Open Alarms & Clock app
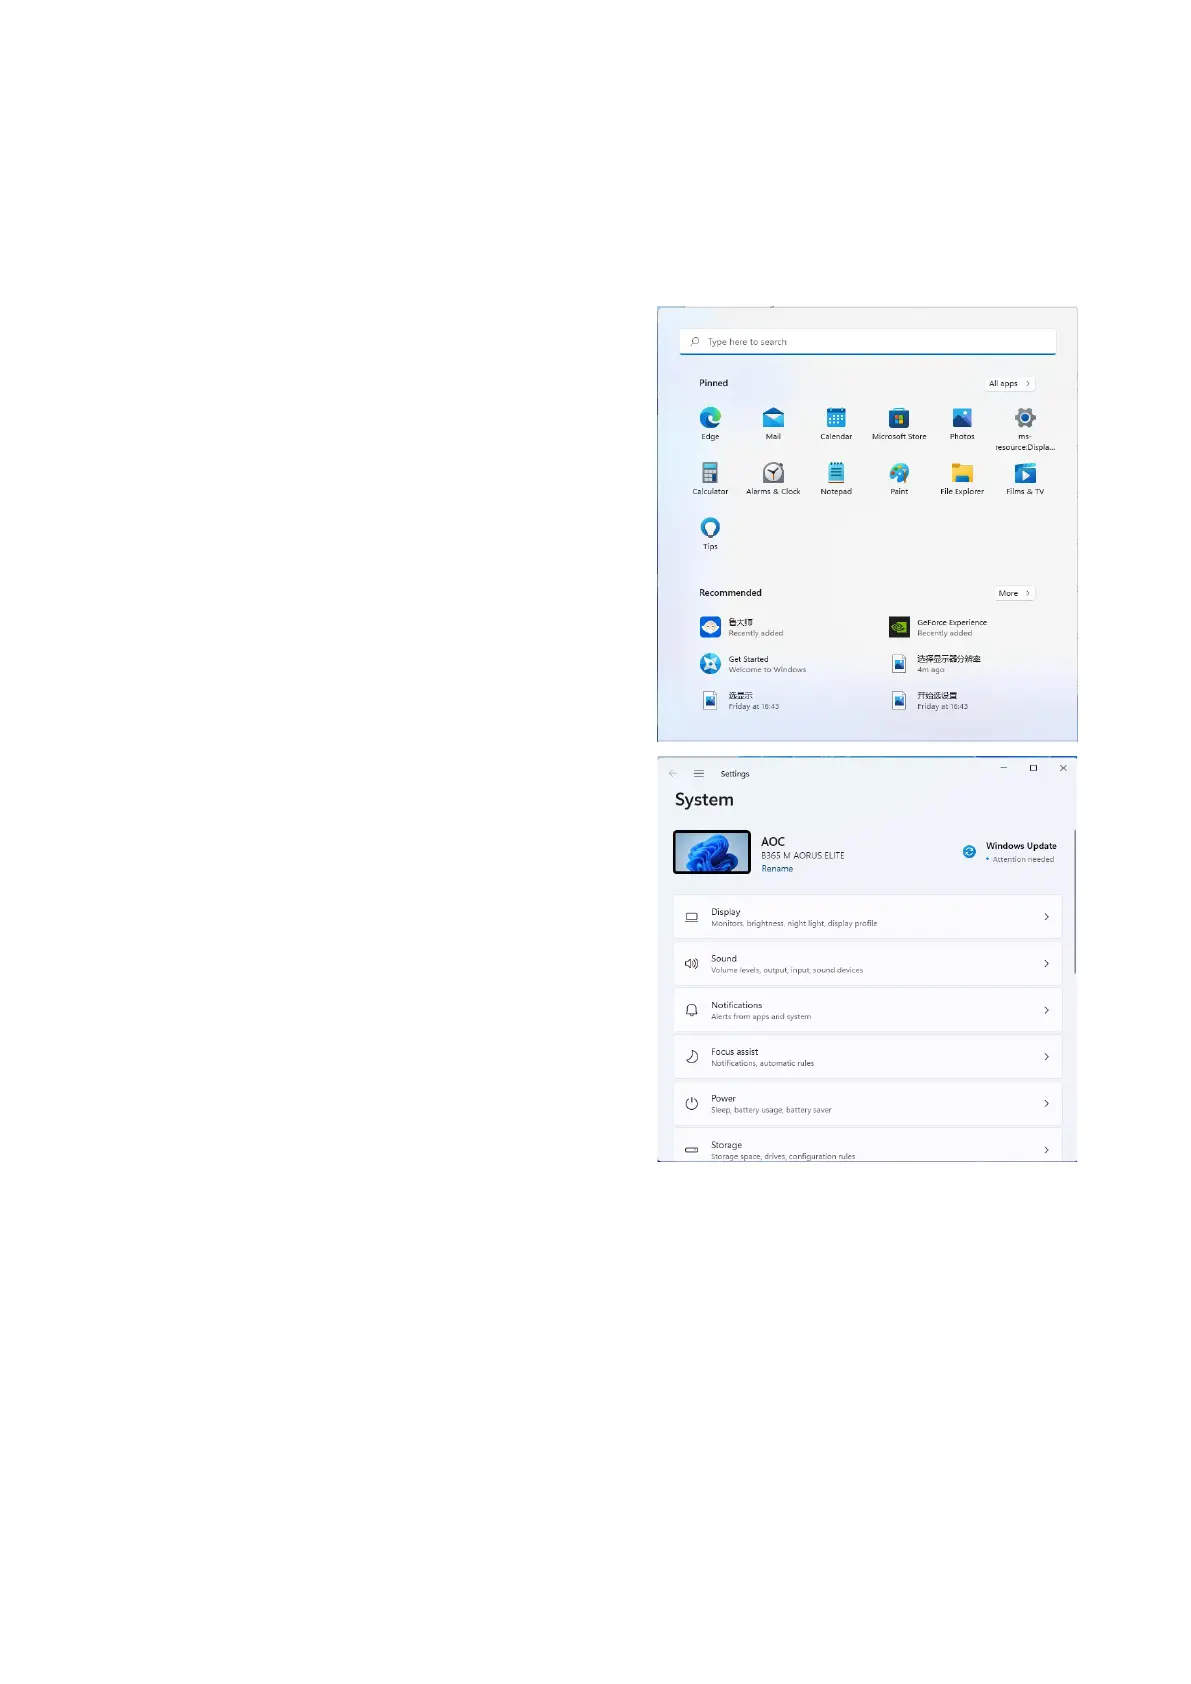Viewport: 1191px width, 1684px height. [773, 474]
